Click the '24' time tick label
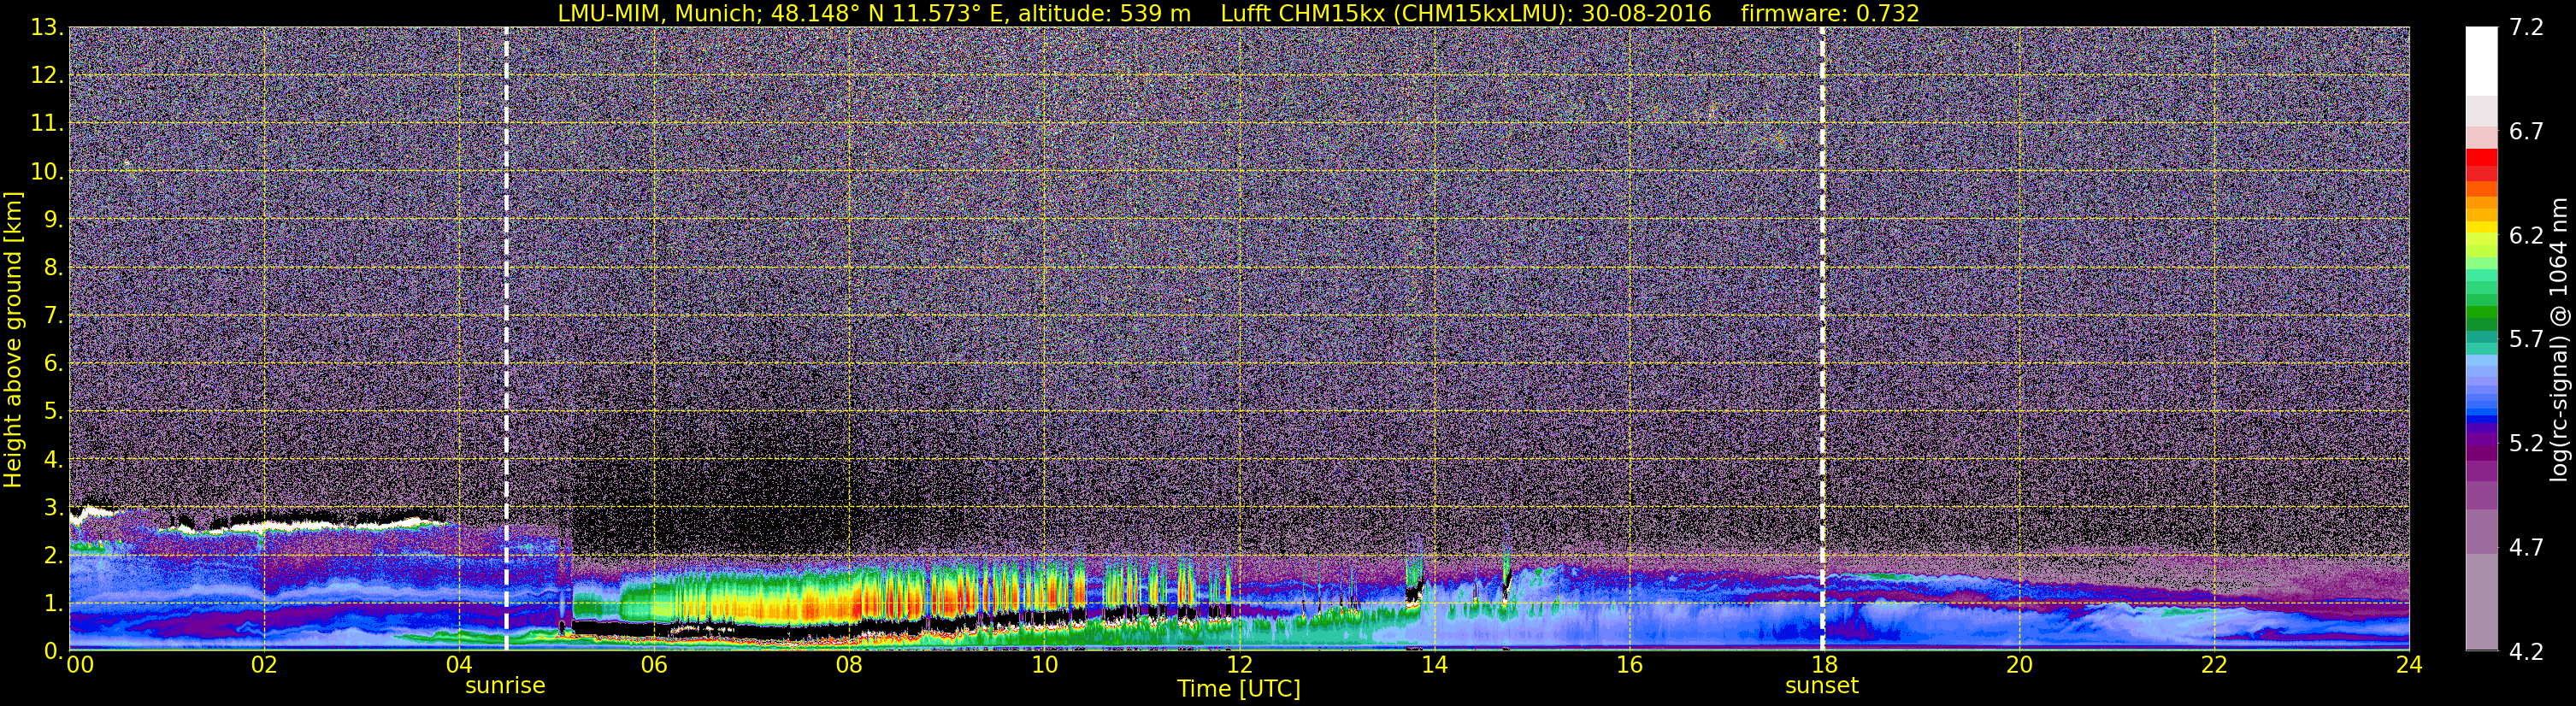Screen dimensions: 2576x706 click(2408, 665)
